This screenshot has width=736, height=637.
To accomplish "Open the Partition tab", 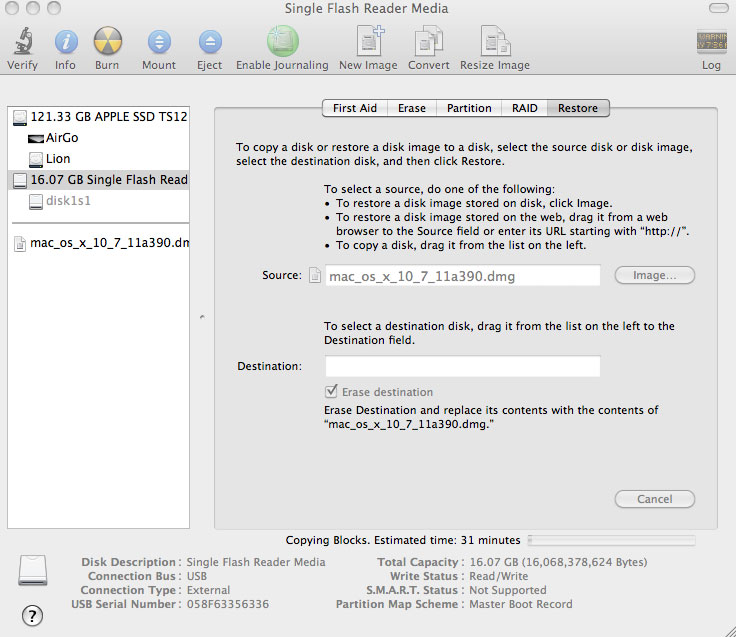I will point(469,108).
